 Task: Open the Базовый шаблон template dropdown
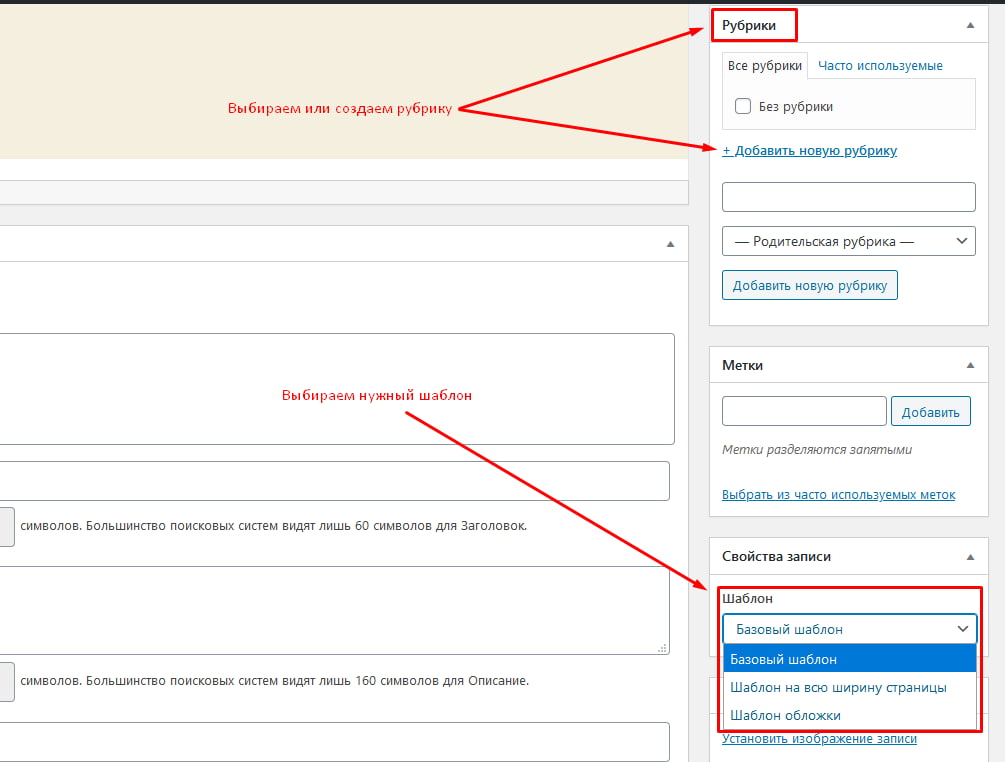(849, 629)
